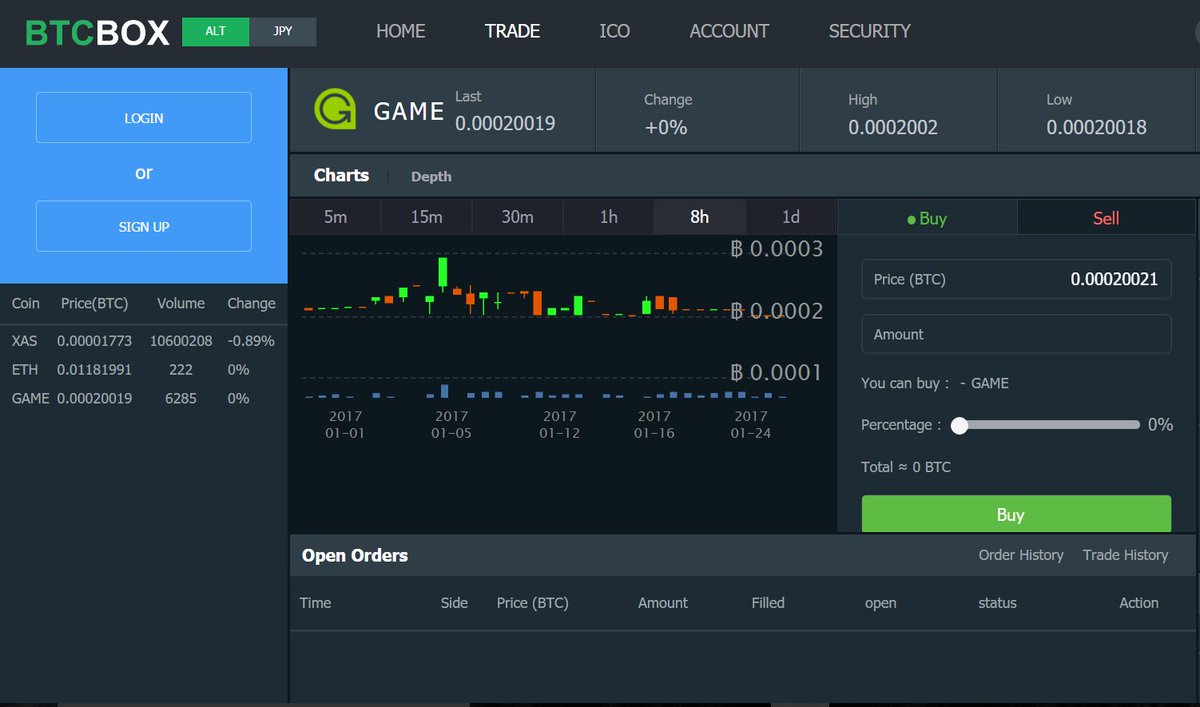Image resolution: width=1200 pixels, height=707 pixels.
Task: Set chart interval to 8h
Action: tap(699, 217)
